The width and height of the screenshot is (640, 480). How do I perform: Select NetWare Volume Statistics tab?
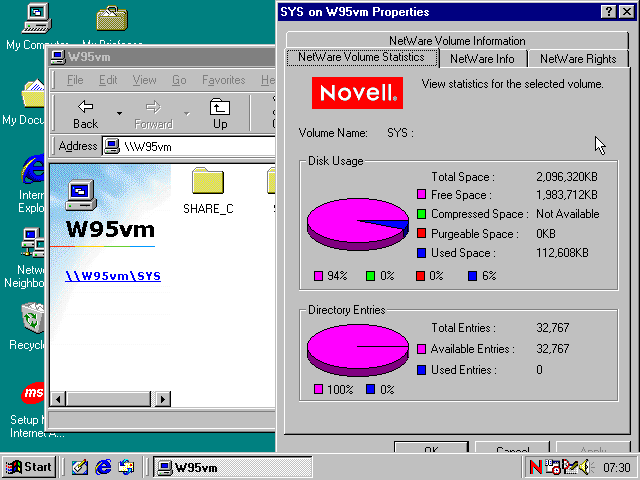(362, 58)
